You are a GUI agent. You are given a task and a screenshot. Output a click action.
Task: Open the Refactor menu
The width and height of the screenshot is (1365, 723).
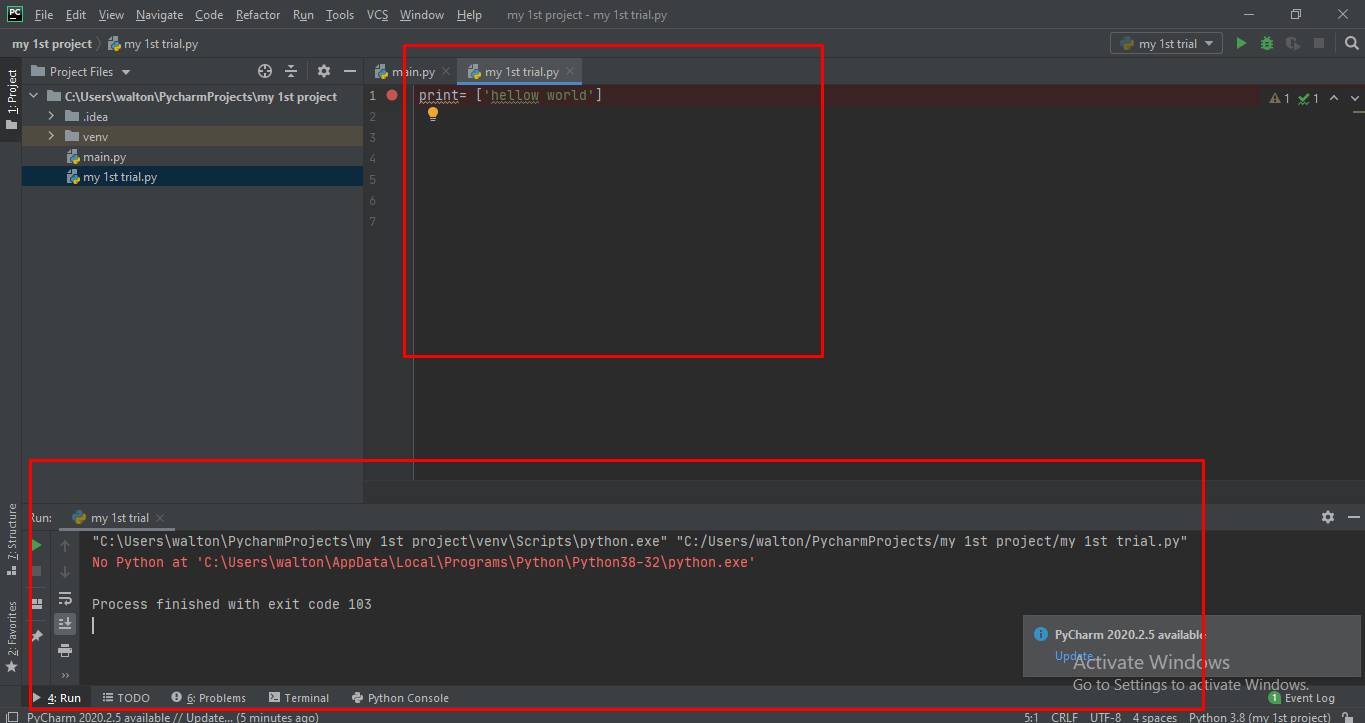coord(258,15)
